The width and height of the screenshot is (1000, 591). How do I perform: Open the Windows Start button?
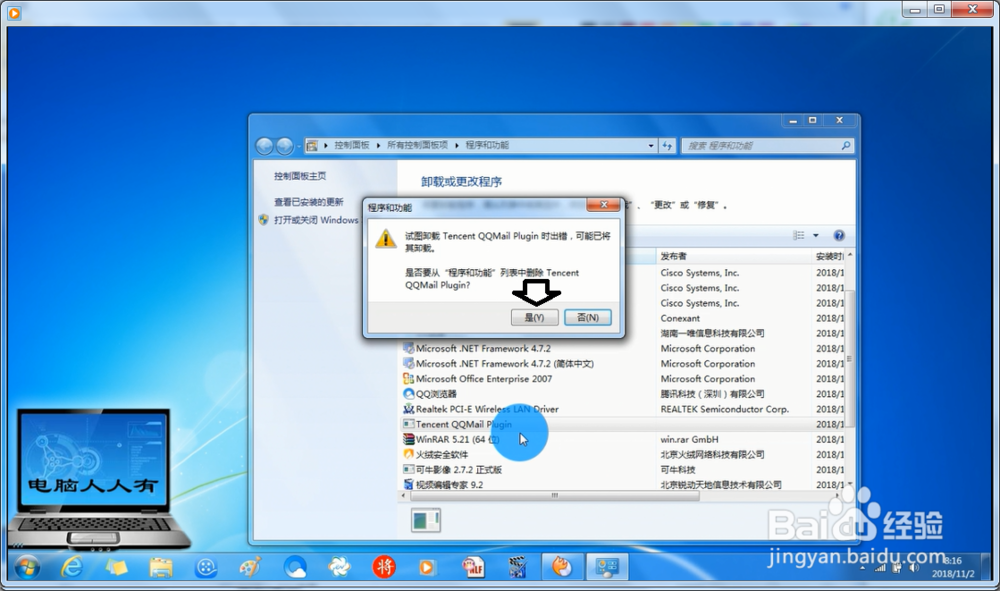[x=26, y=567]
